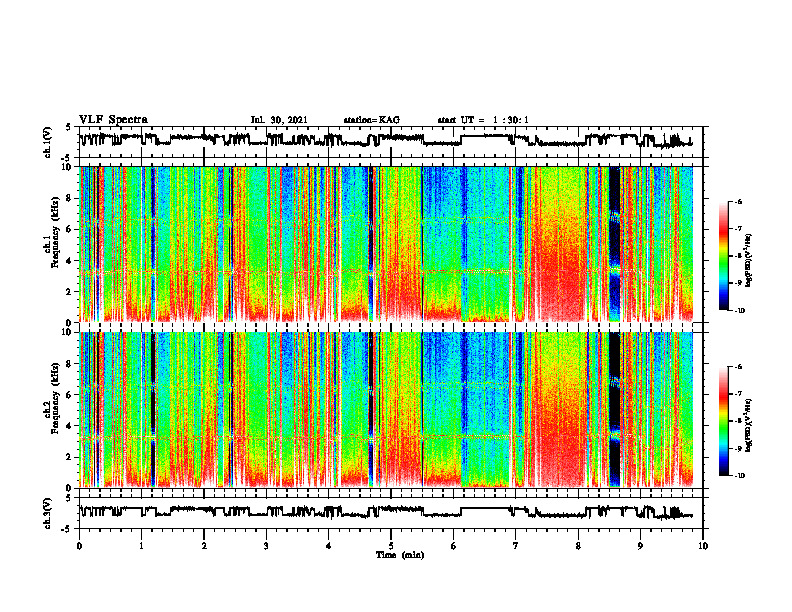Click time axis tick label "1"
This screenshot has height=612, width=792.
click(x=141, y=546)
